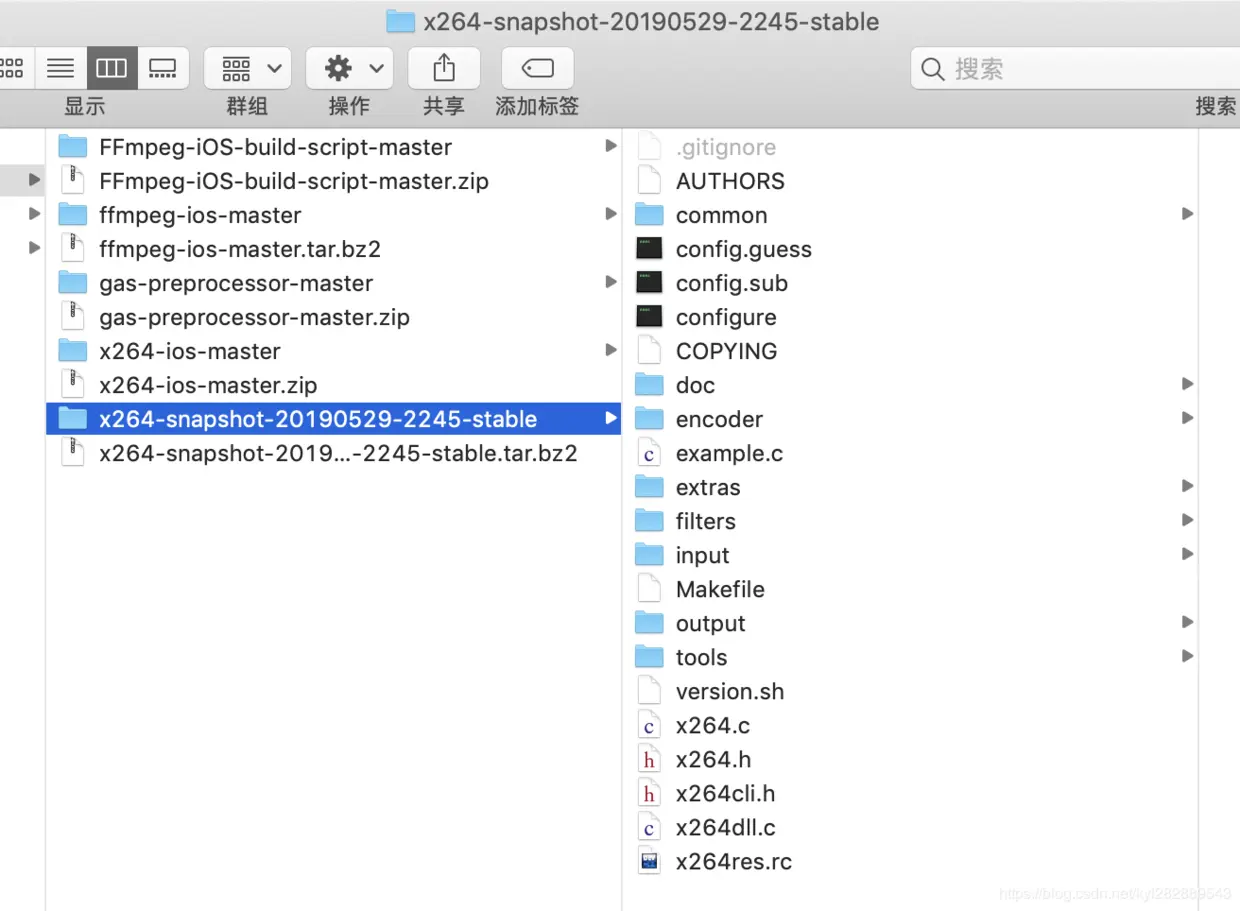Select the gas-preprocessor-master folder icon
This screenshot has height=911, width=1240.
click(73, 283)
